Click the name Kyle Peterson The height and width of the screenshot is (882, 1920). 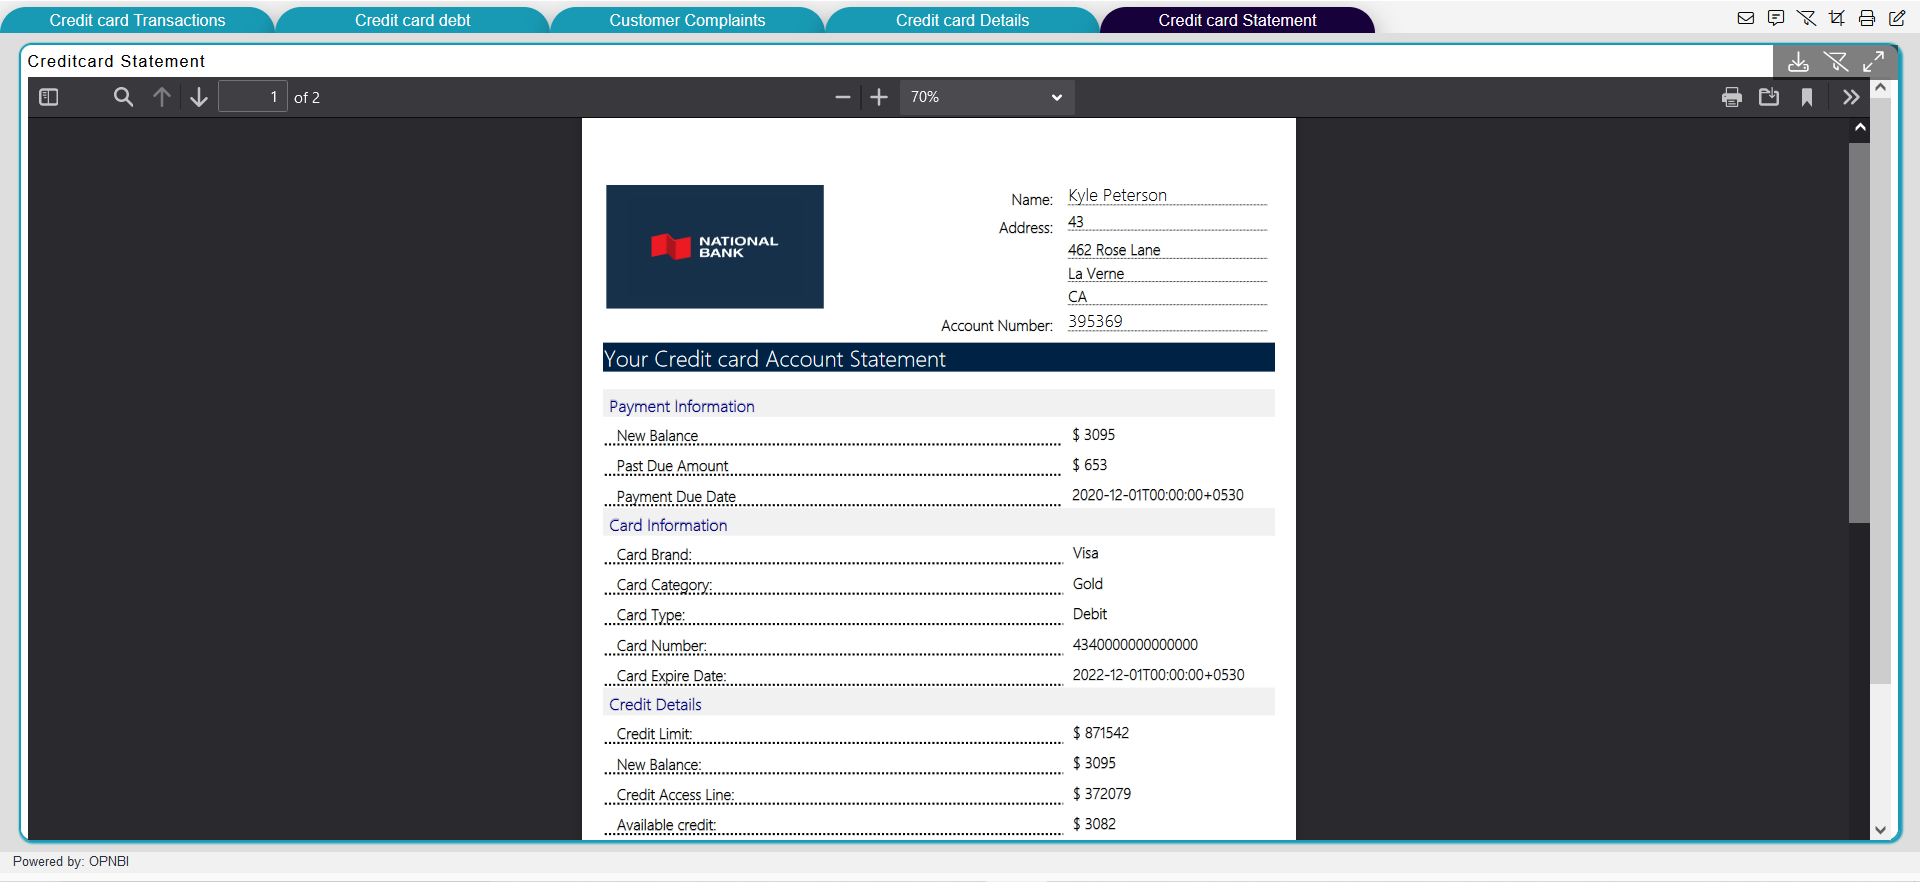[x=1117, y=195]
